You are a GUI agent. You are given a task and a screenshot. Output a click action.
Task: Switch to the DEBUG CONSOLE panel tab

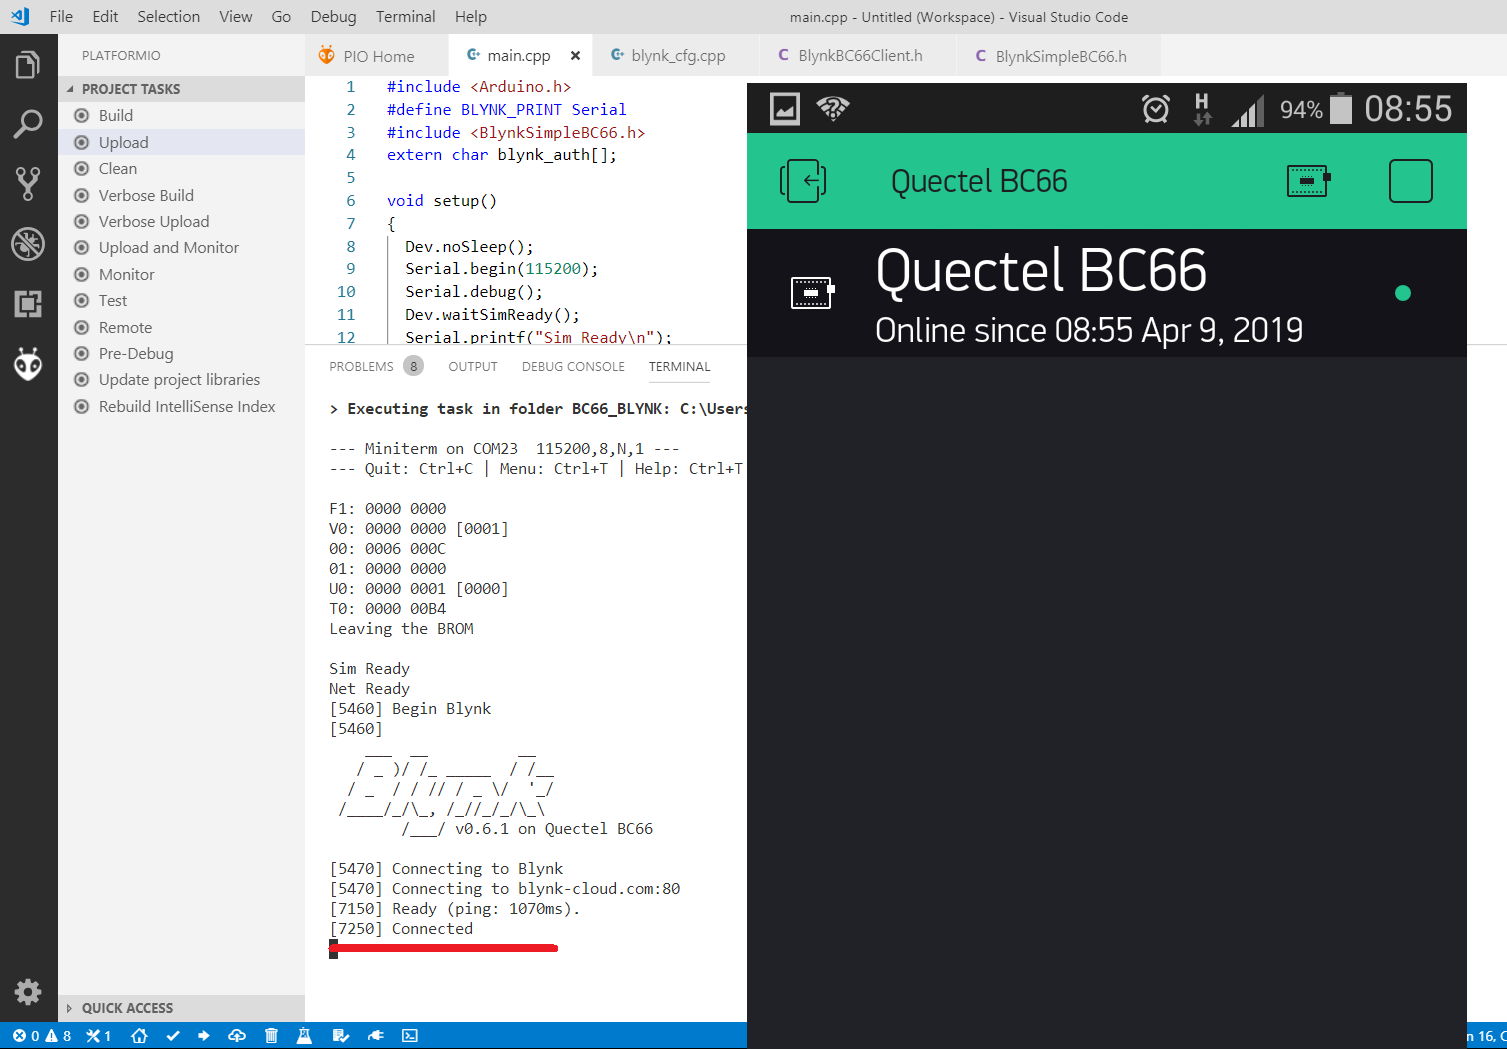point(573,367)
